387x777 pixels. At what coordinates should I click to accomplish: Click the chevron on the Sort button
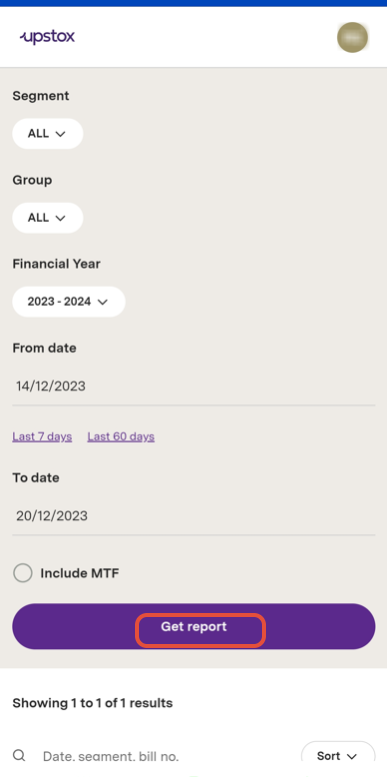pyautogui.click(x=352, y=756)
